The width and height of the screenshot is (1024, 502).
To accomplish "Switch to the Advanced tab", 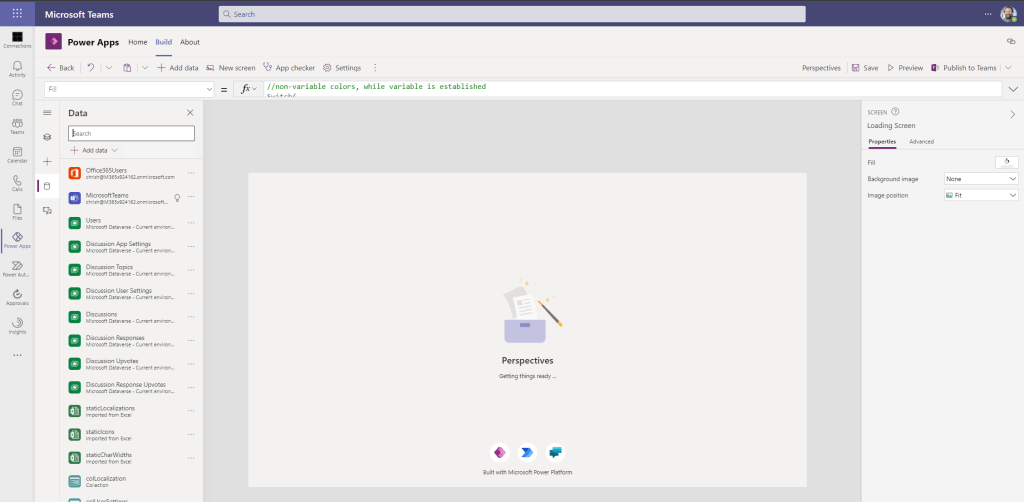I will 921,142.
